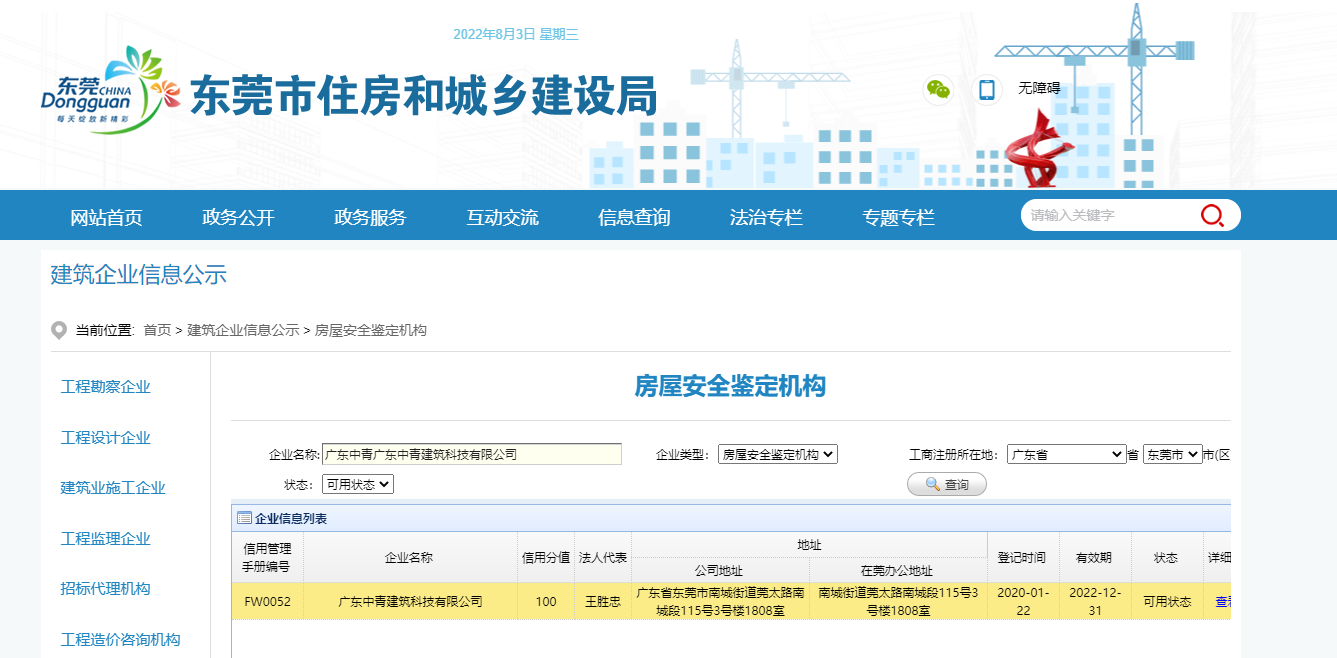This screenshot has height=658, width=1337.
Task: Focus the 企业名称 input field
Action: tap(471, 454)
